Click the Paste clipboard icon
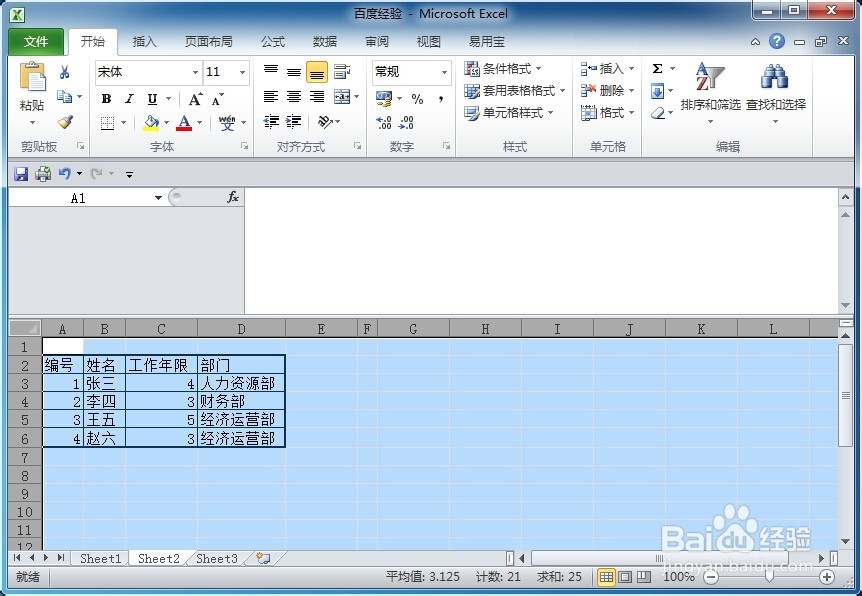862x596 pixels. (x=32, y=77)
